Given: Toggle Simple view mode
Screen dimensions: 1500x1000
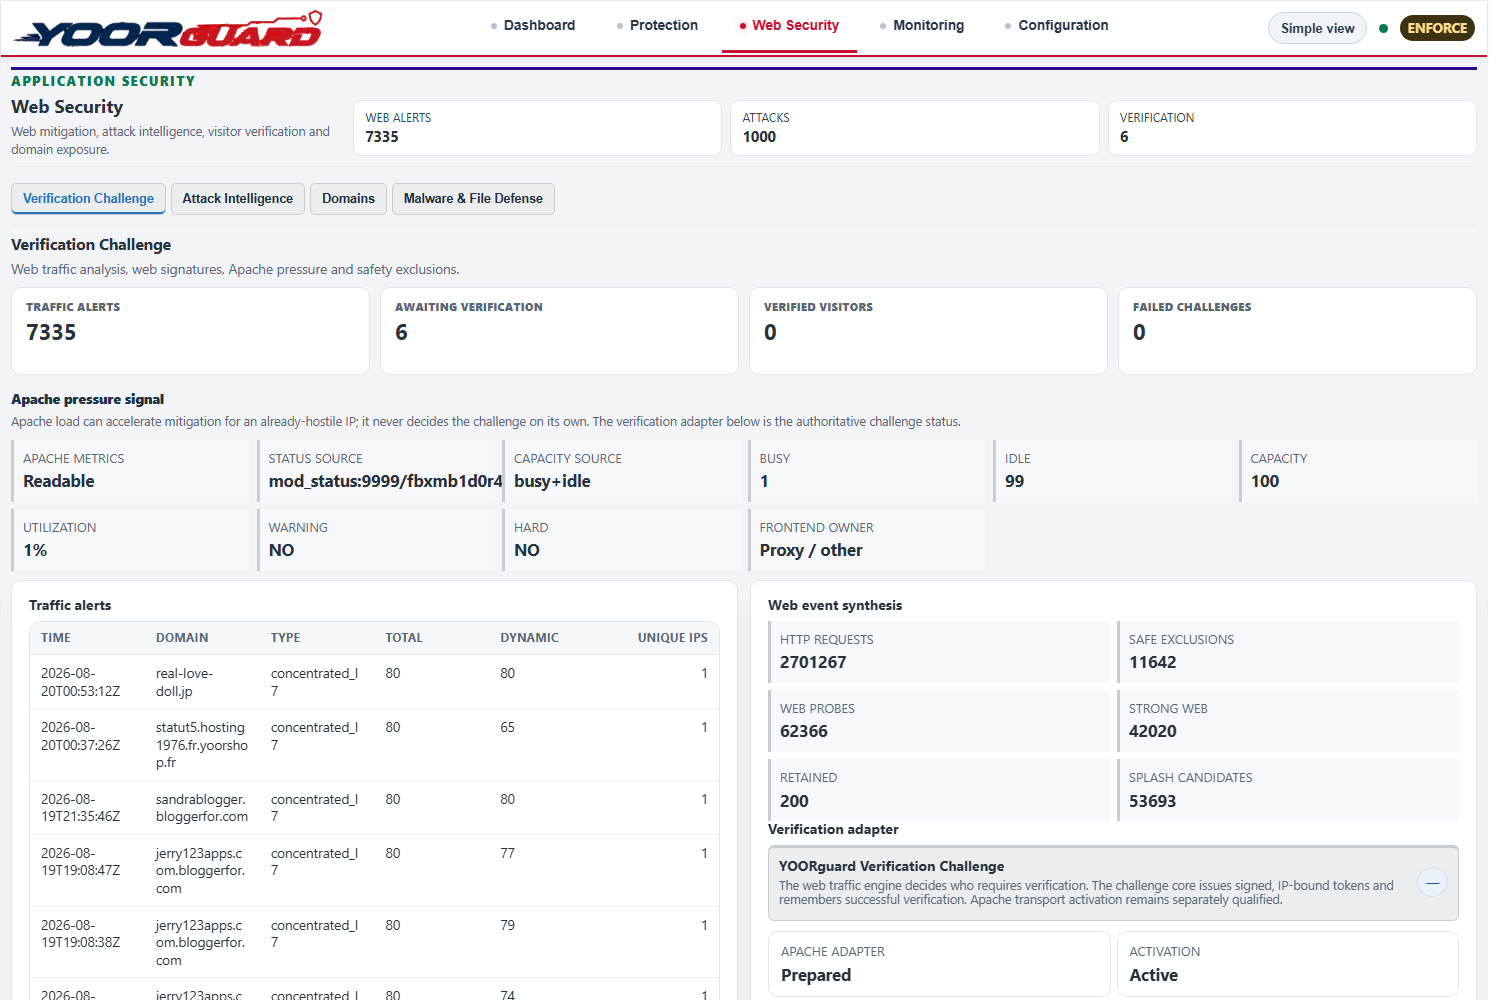Looking at the screenshot, I should pyautogui.click(x=1317, y=28).
